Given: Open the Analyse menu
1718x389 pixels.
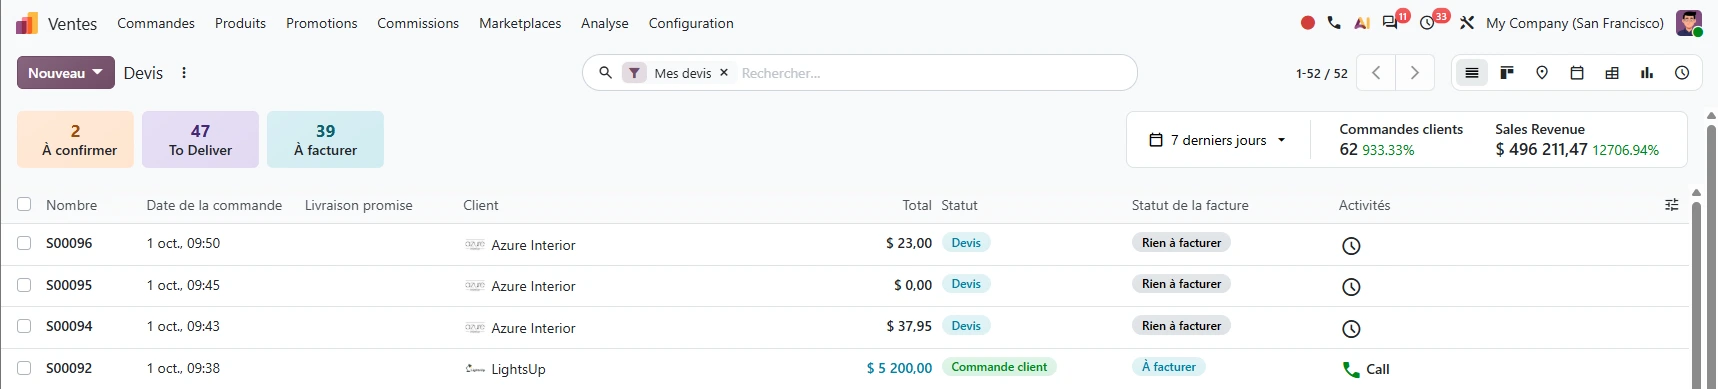Looking at the screenshot, I should coord(605,23).
